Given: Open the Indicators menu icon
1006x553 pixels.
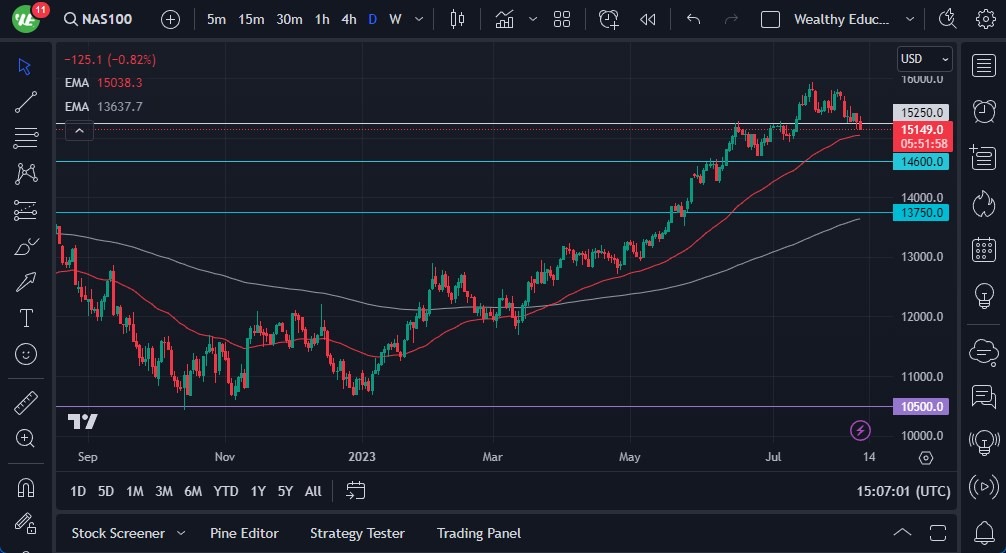Looking at the screenshot, I should (505, 19).
